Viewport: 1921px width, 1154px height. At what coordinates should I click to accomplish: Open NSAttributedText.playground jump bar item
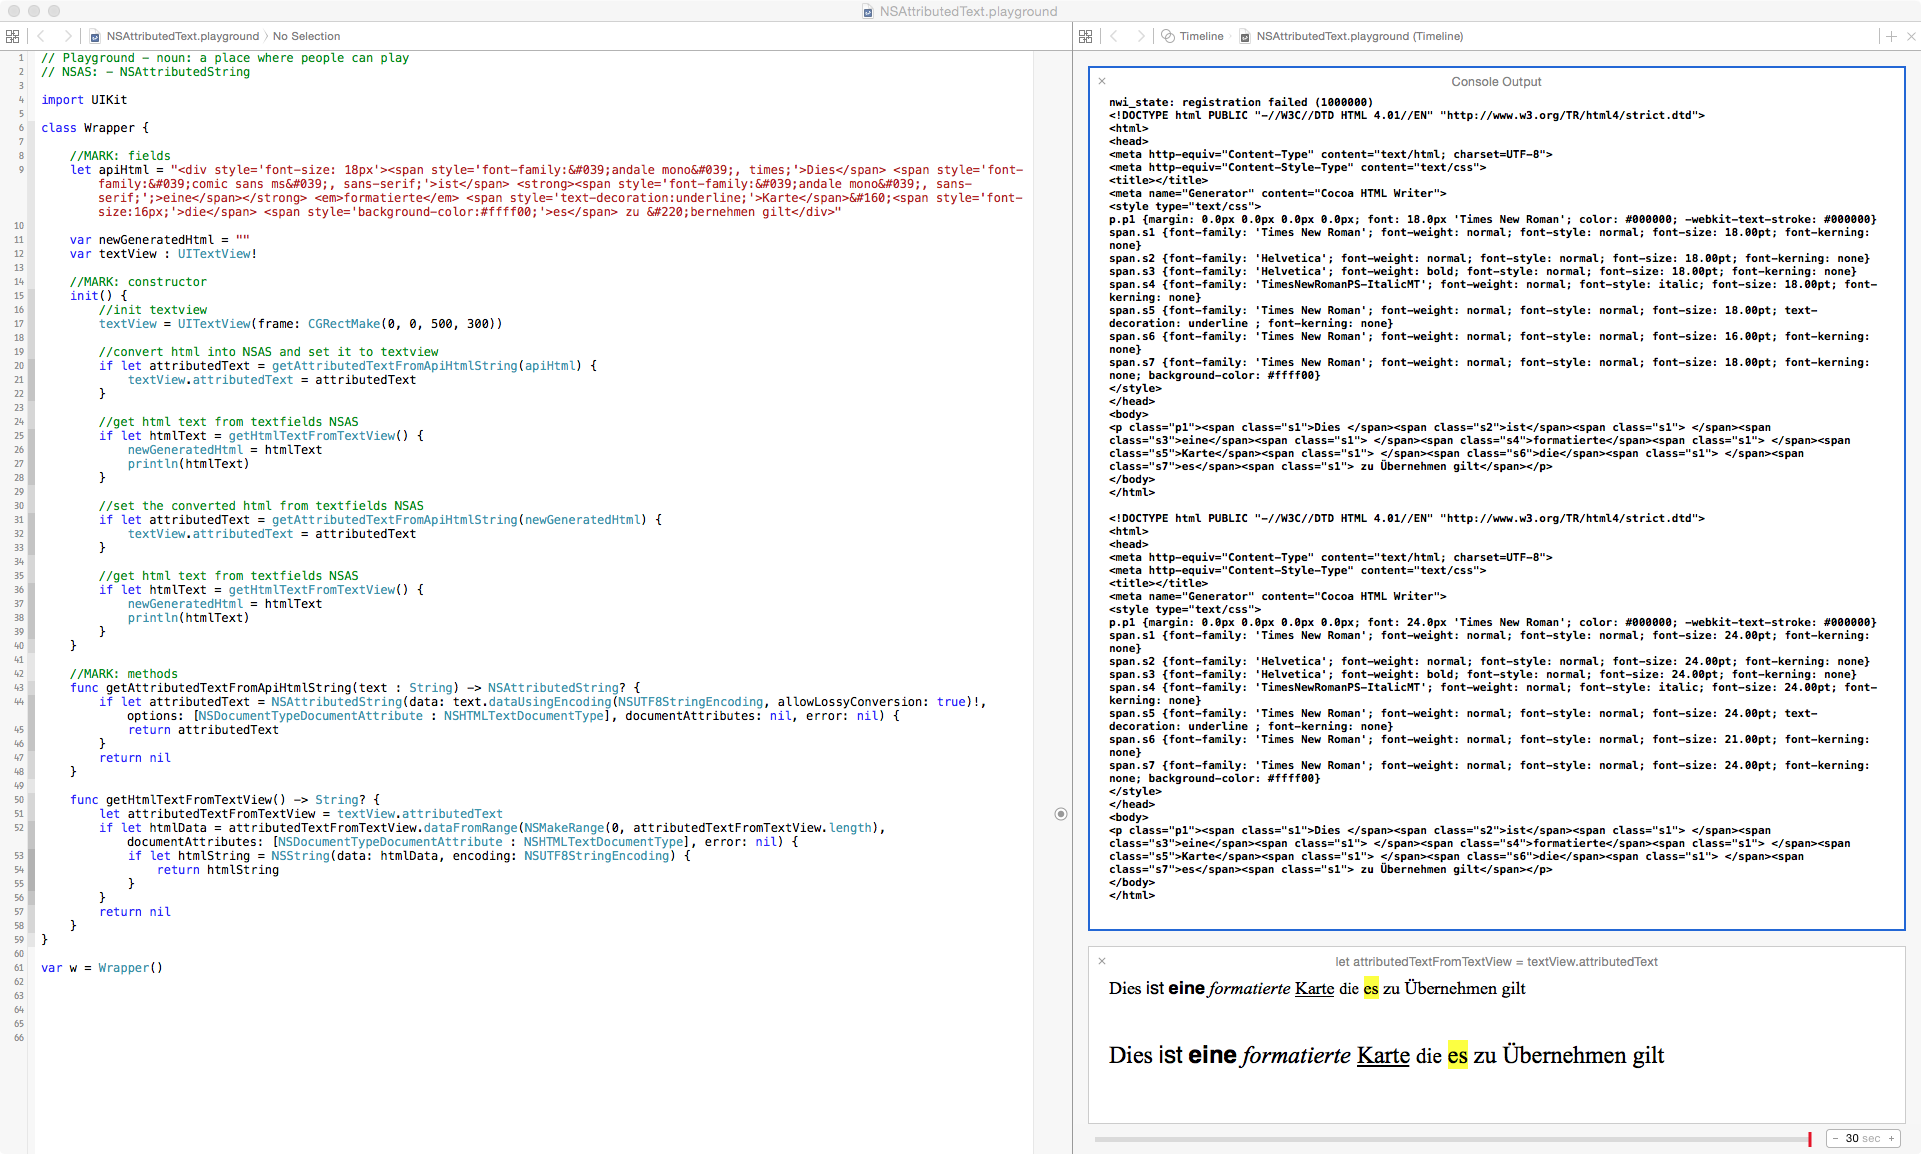182,36
